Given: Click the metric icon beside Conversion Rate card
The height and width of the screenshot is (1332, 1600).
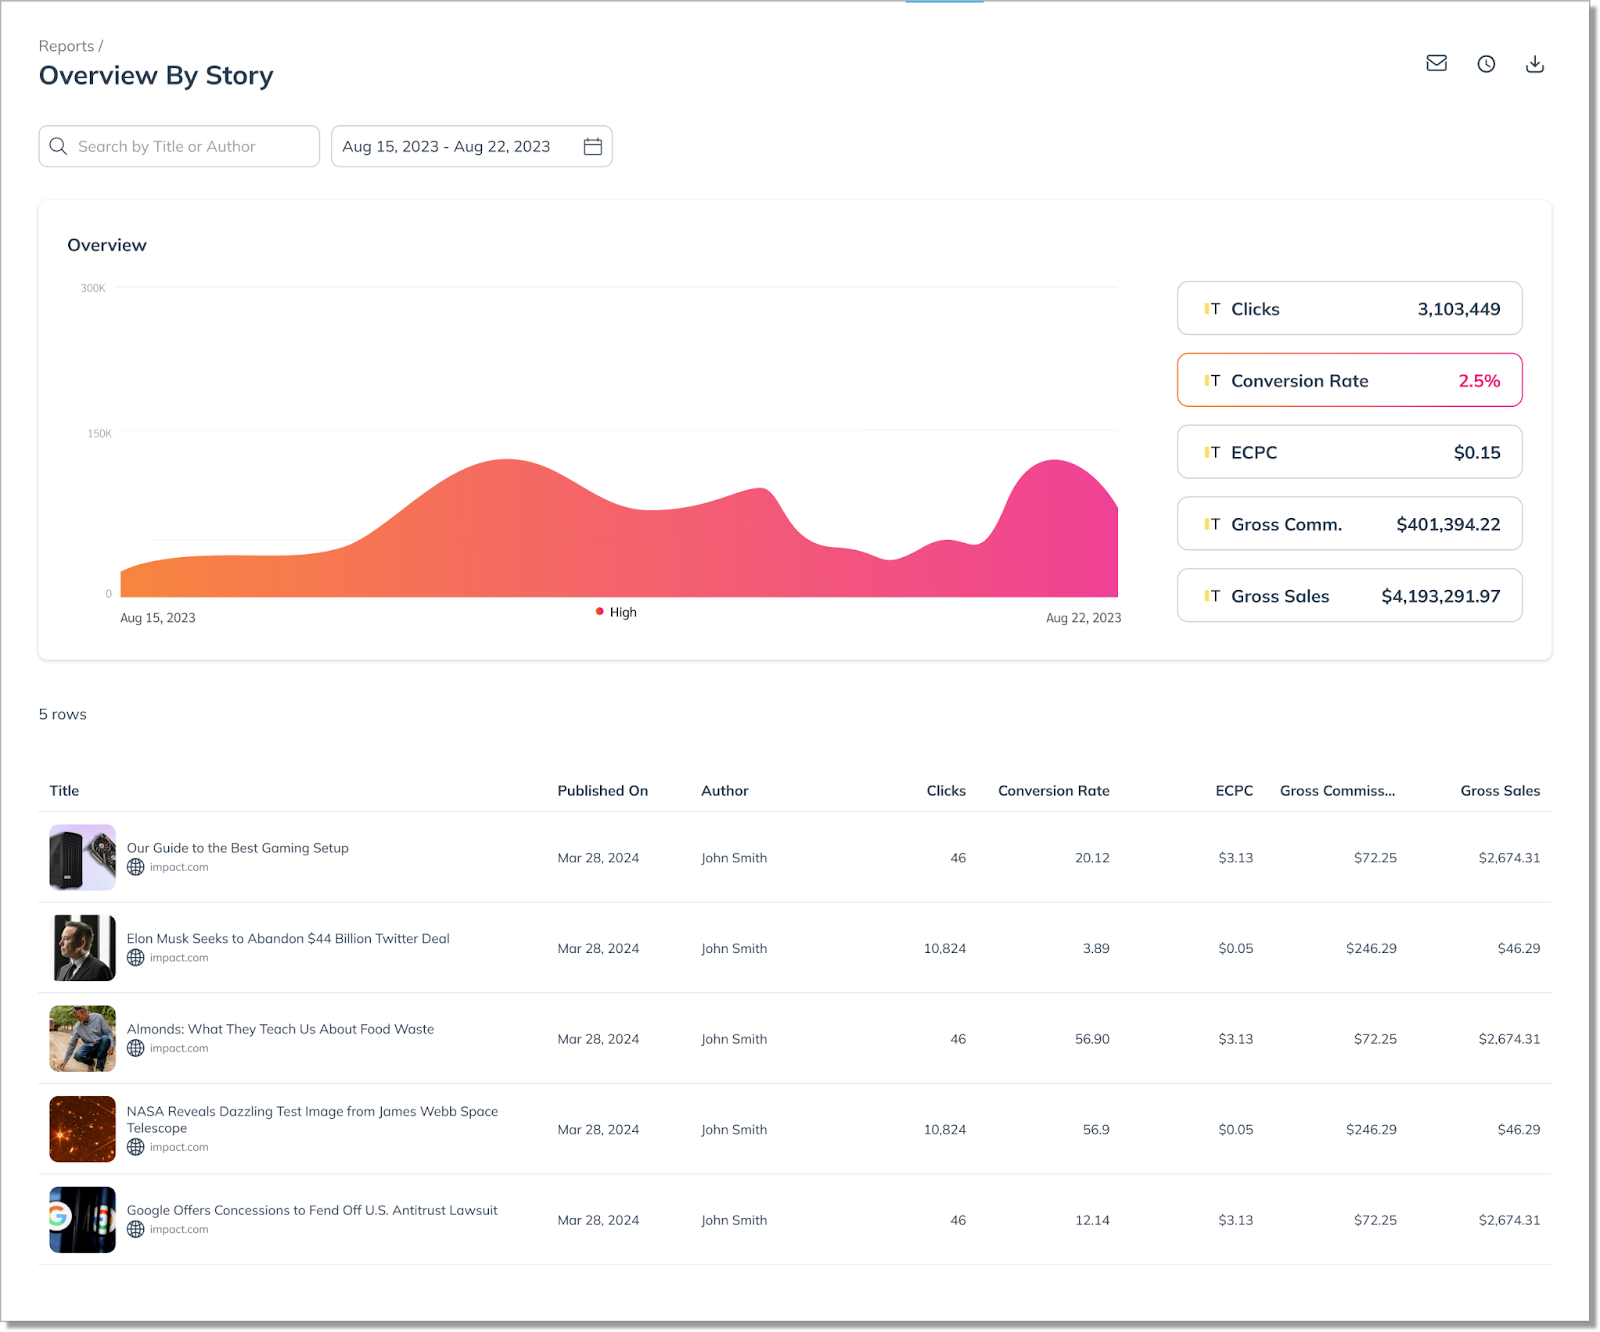Looking at the screenshot, I should (1212, 381).
